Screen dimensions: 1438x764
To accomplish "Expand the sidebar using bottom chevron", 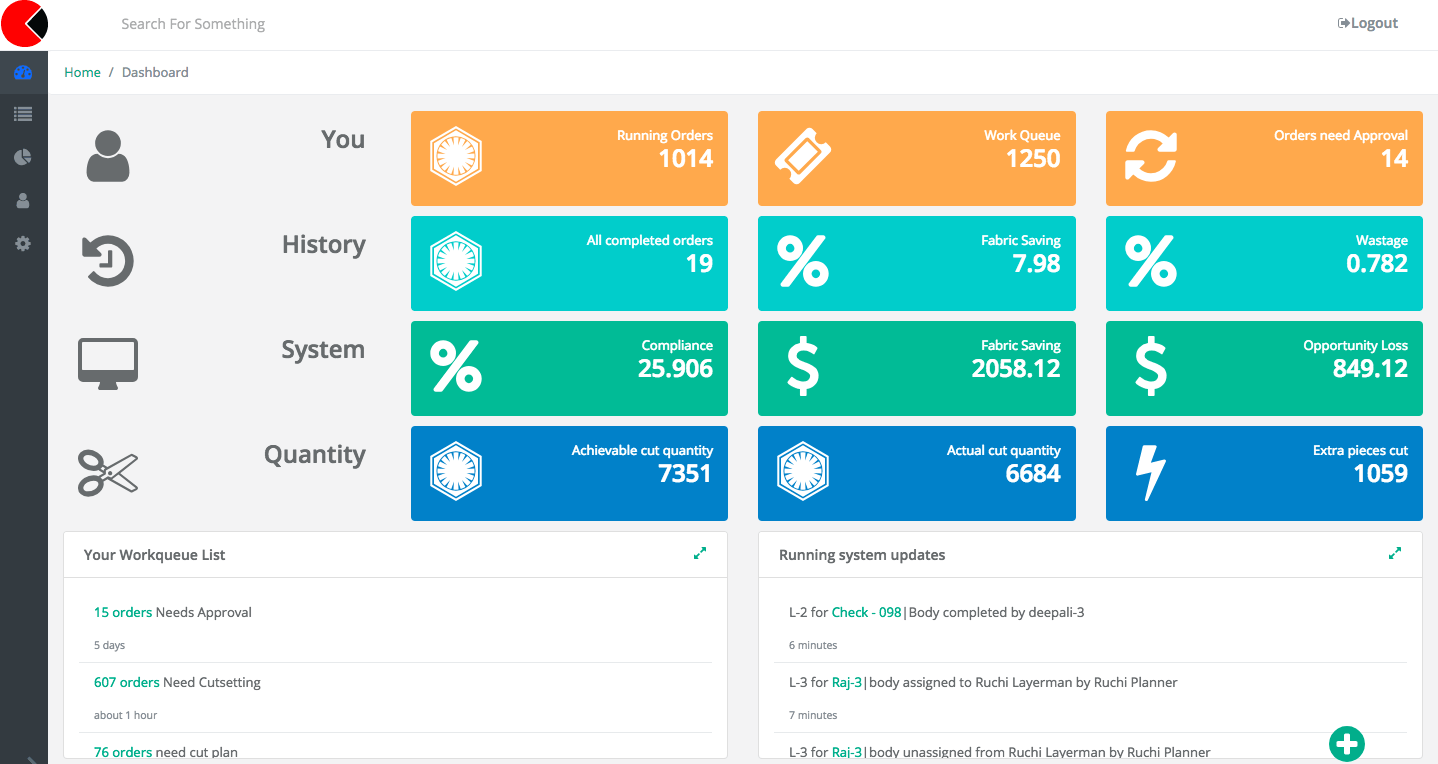I will pyautogui.click(x=31, y=758).
